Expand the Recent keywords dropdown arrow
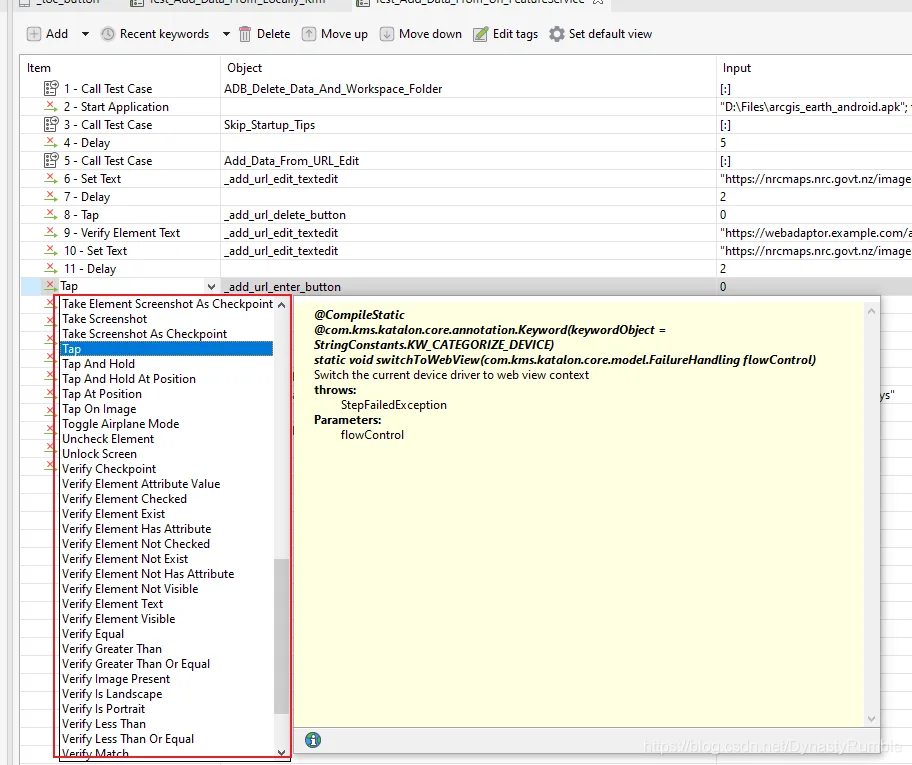The image size is (912, 765). pos(226,34)
